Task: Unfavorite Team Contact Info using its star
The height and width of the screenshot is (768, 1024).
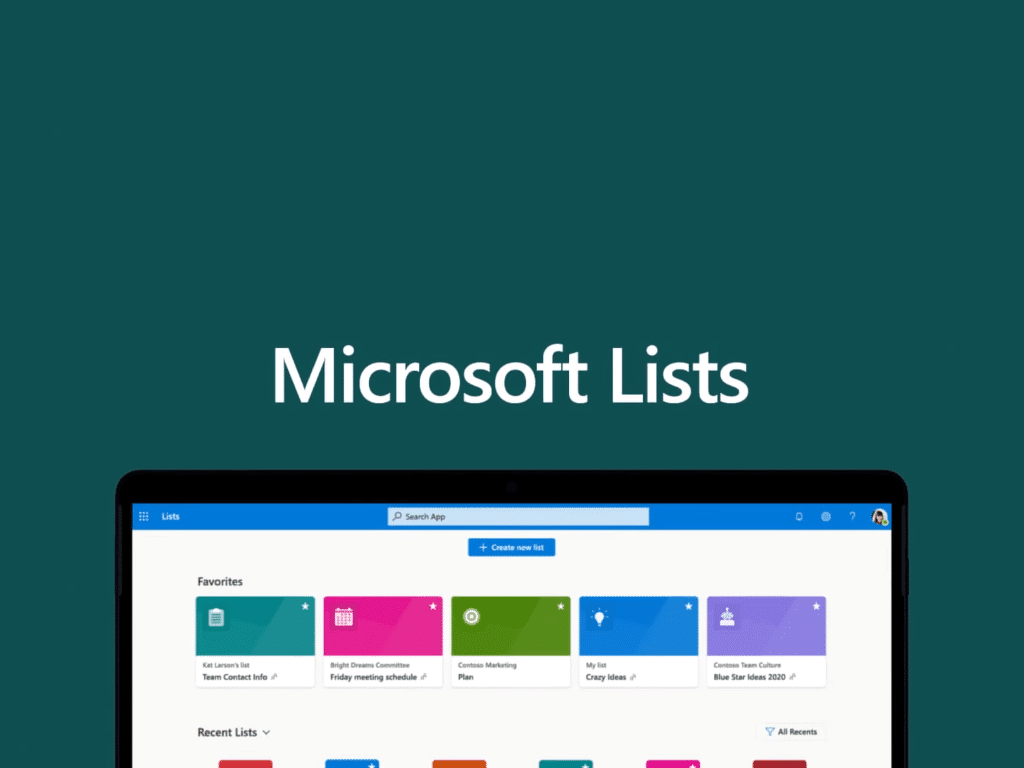Action: coord(305,606)
